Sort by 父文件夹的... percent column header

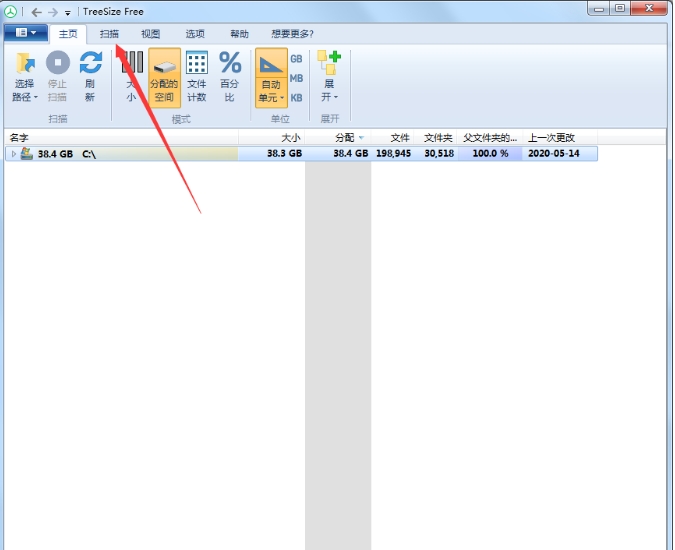[490, 138]
